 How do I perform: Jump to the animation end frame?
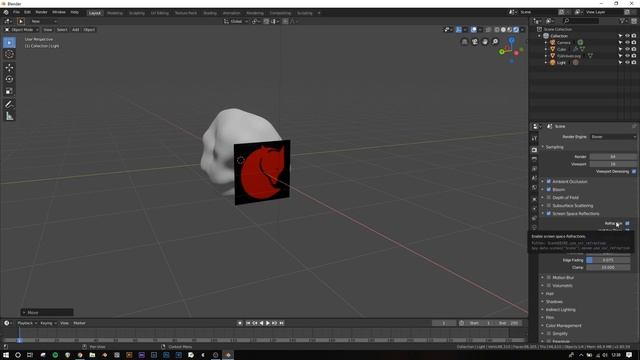pyautogui.click(x=281, y=323)
